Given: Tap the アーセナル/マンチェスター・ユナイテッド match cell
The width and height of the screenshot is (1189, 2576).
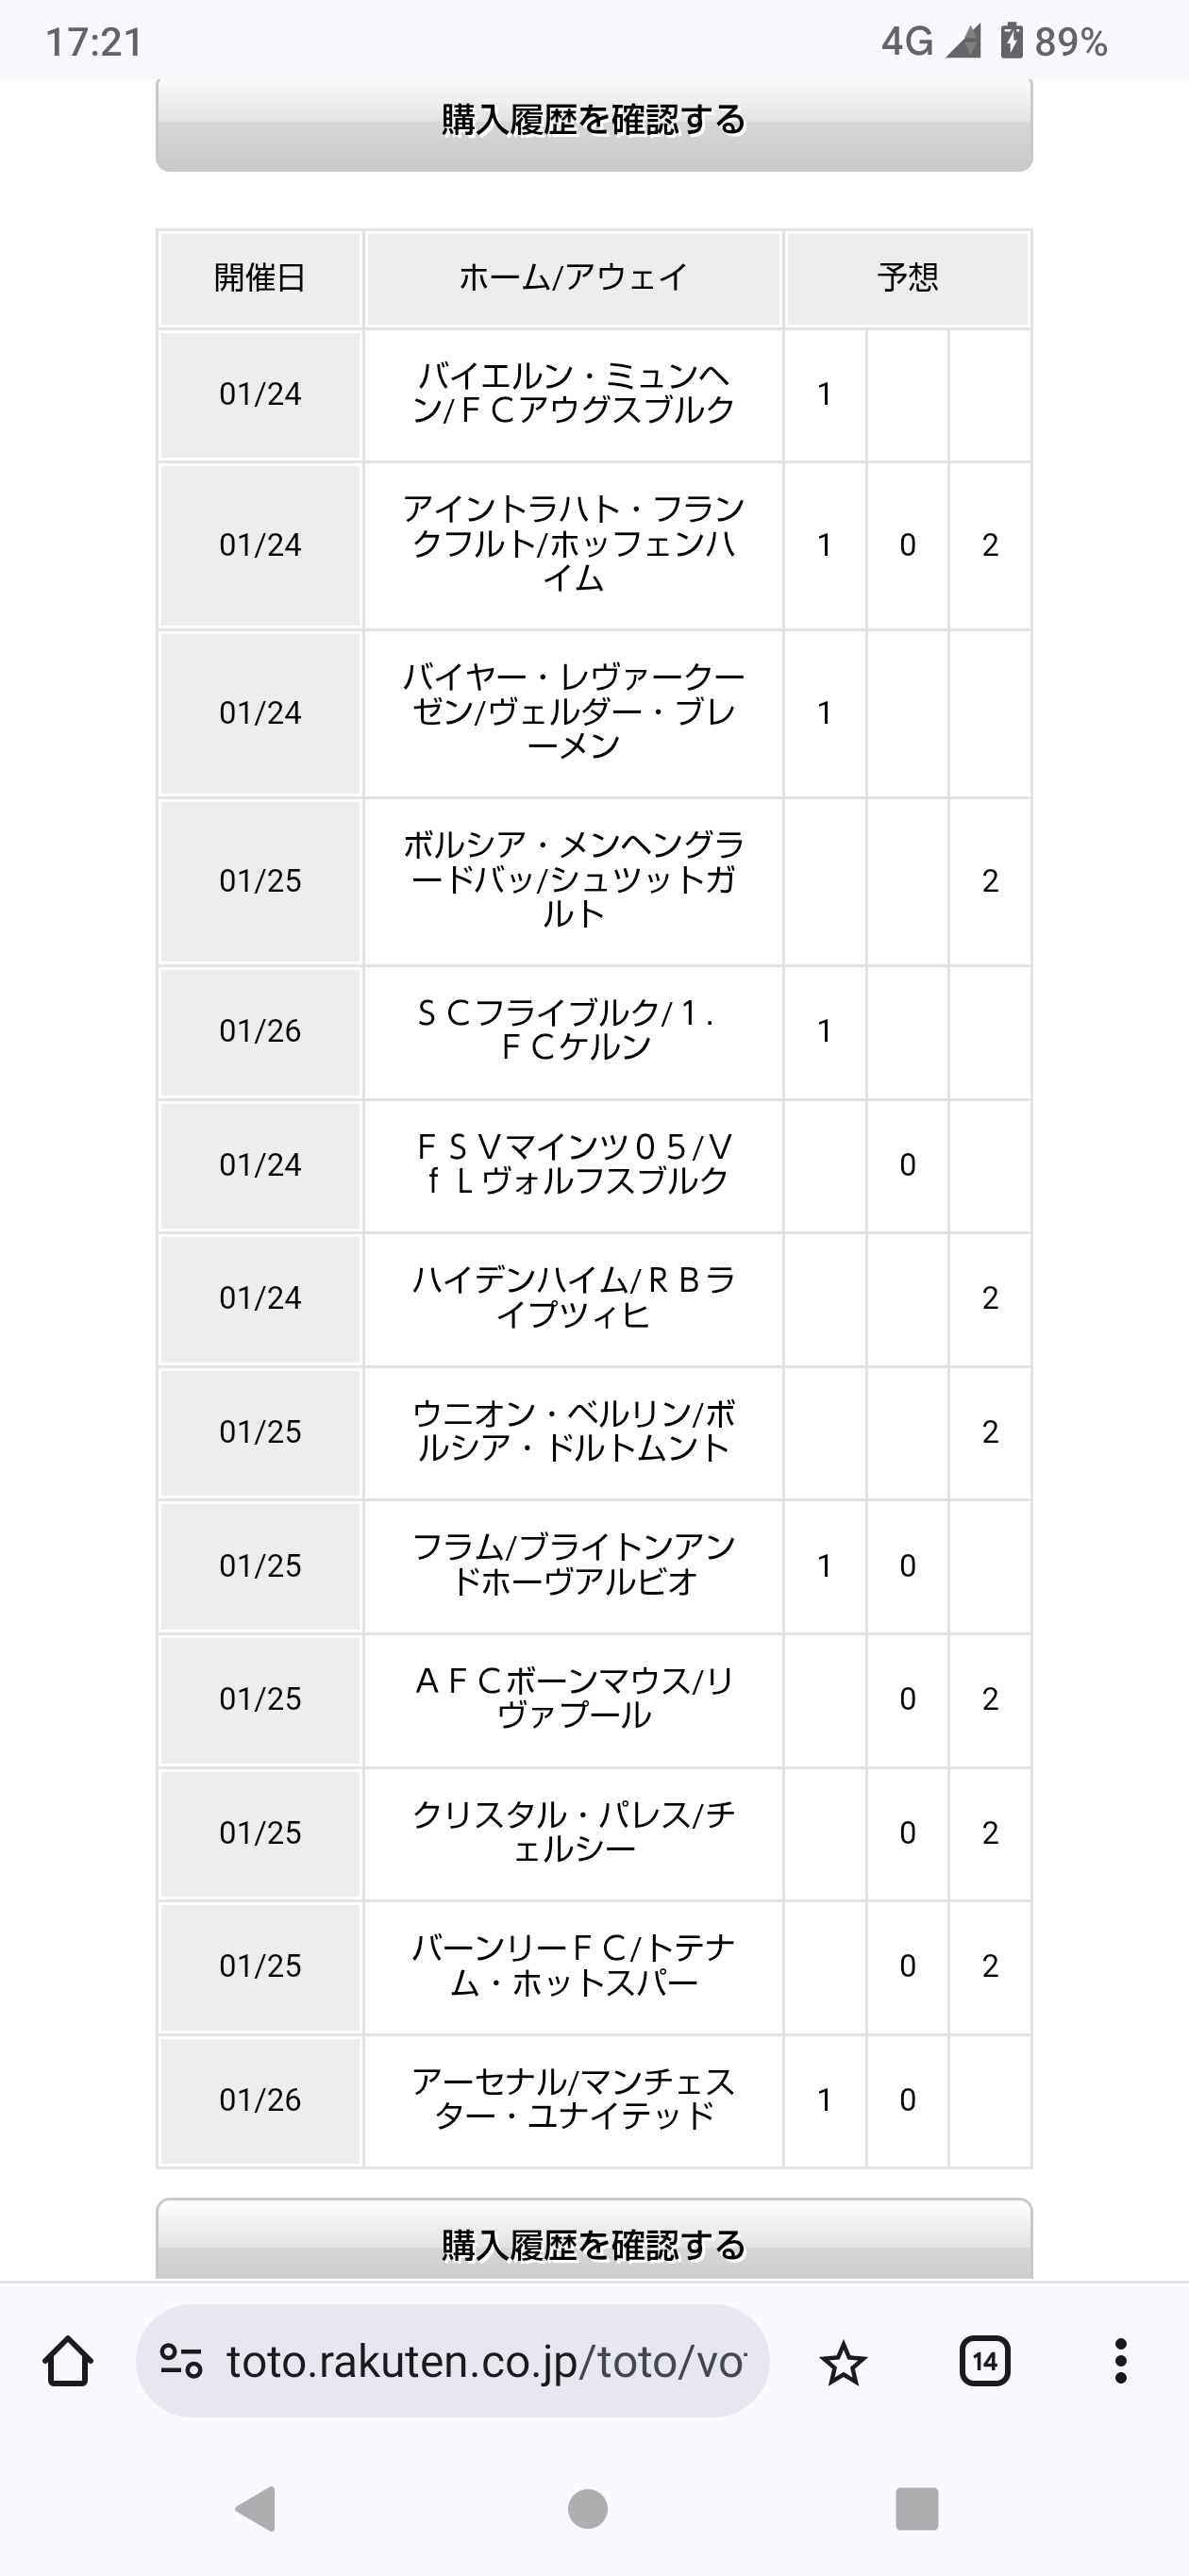Looking at the screenshot, I should [x=573, y=2099].
